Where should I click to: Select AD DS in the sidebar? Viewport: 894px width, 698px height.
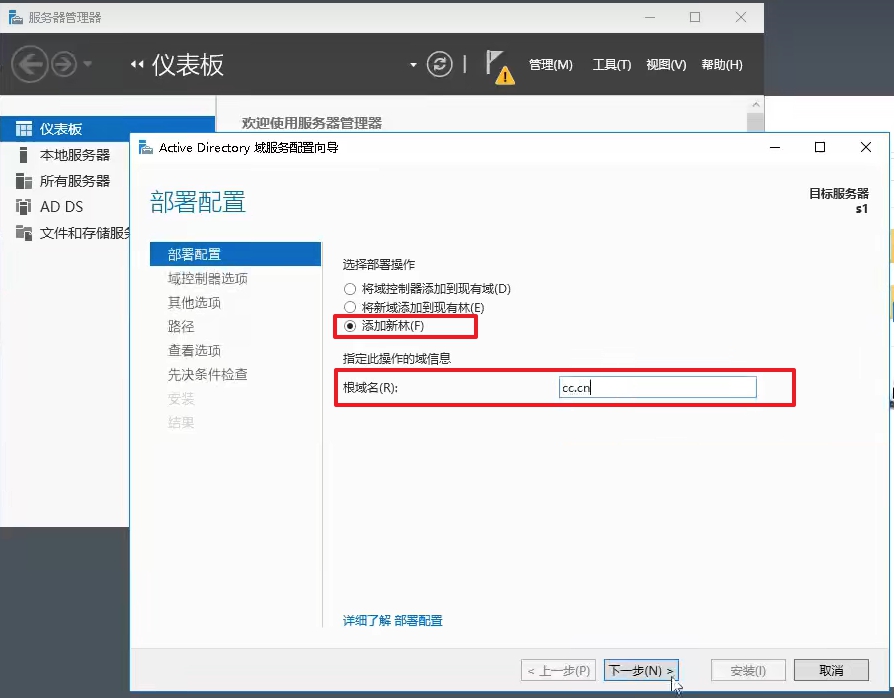[x=62, y=206]
